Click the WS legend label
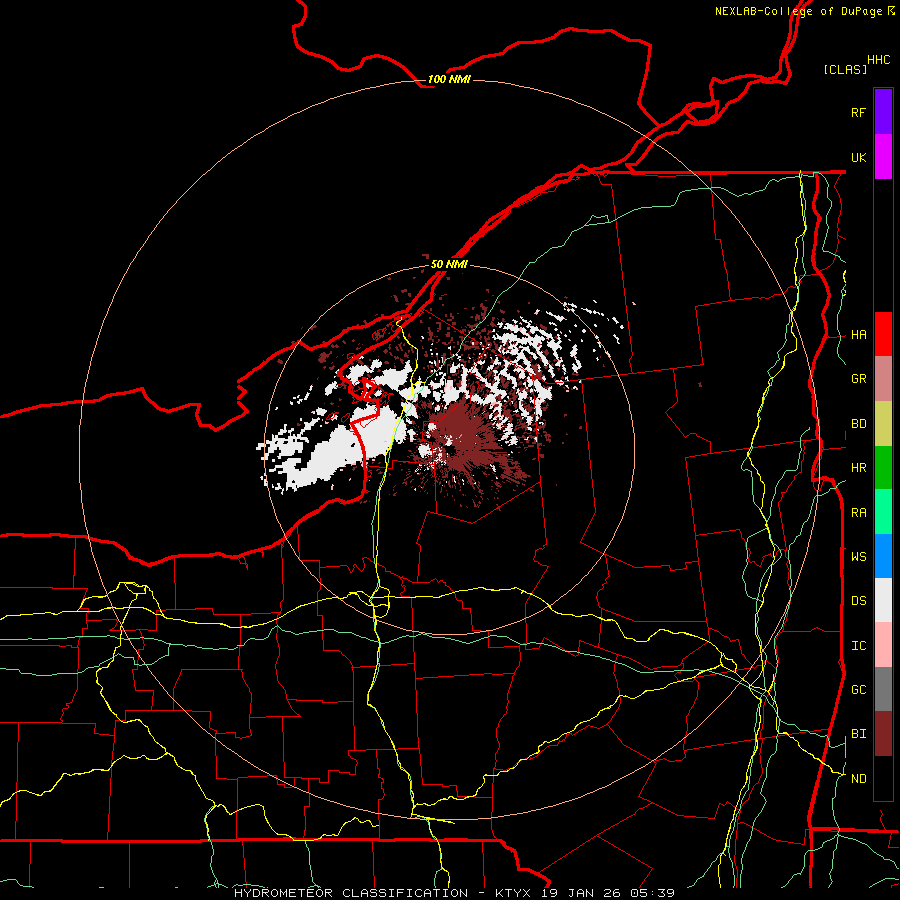This screenshot has height=900, width=900. coord(858,557)
